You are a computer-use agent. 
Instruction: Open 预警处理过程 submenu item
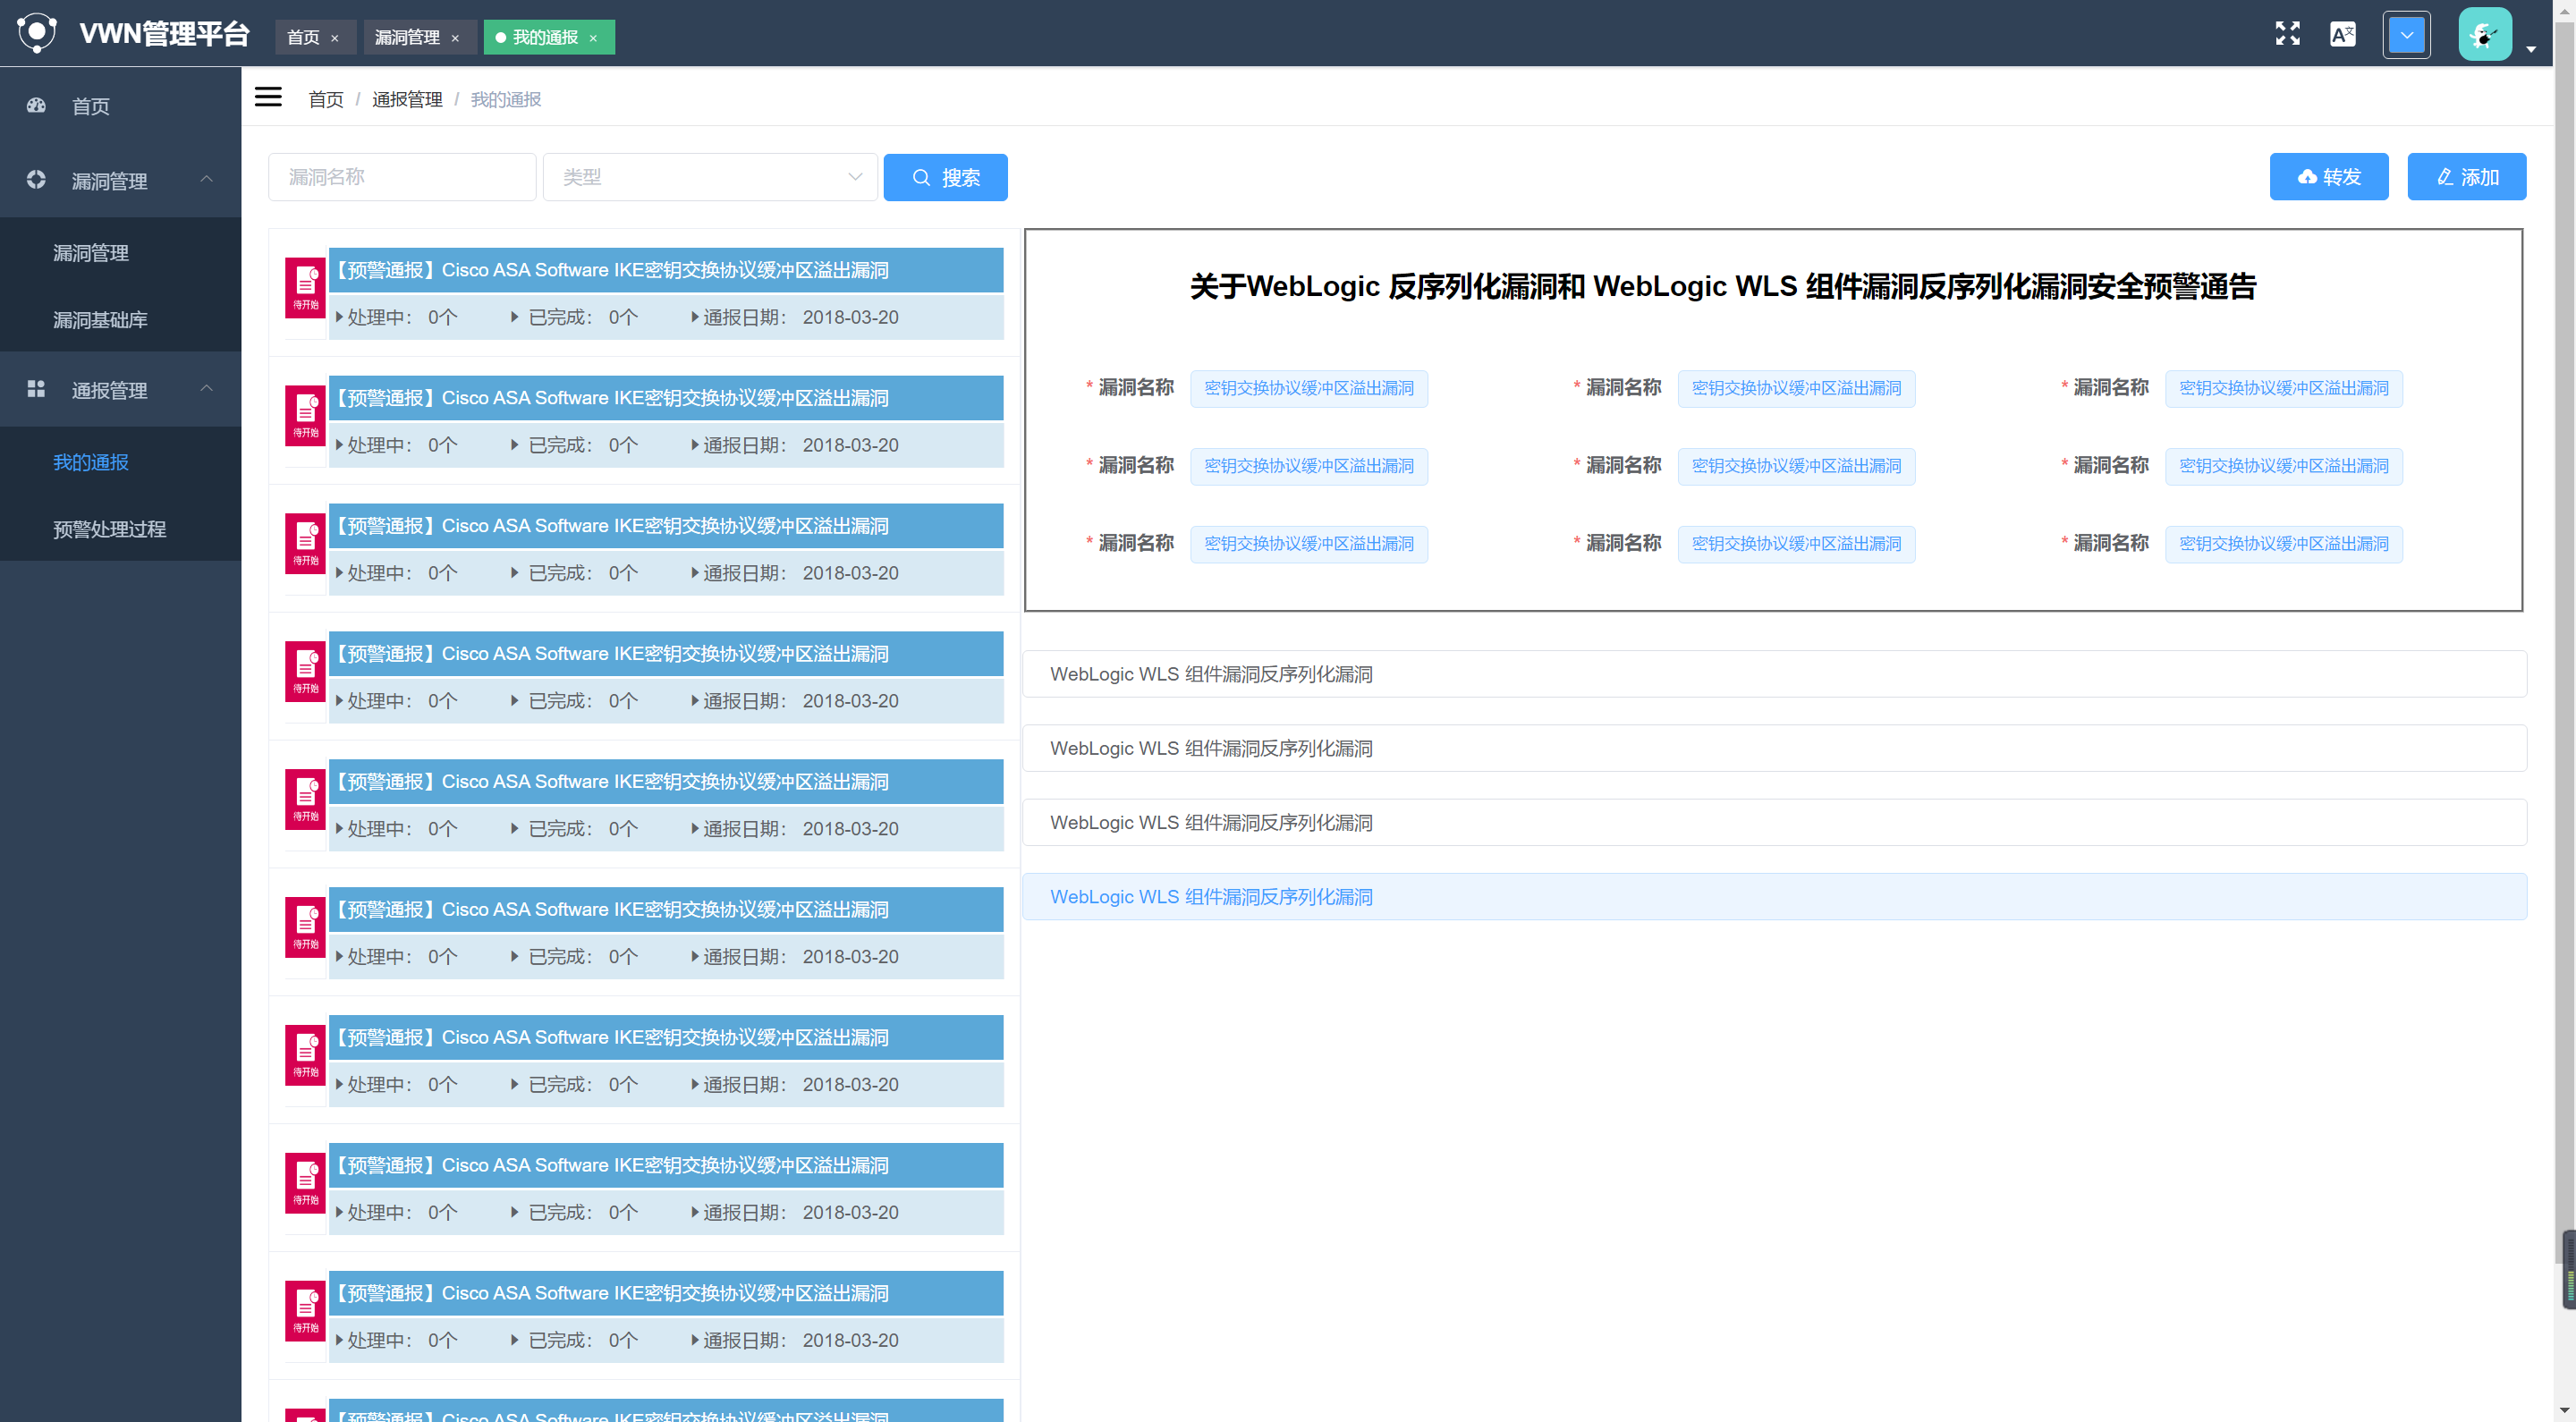point(109,529)
